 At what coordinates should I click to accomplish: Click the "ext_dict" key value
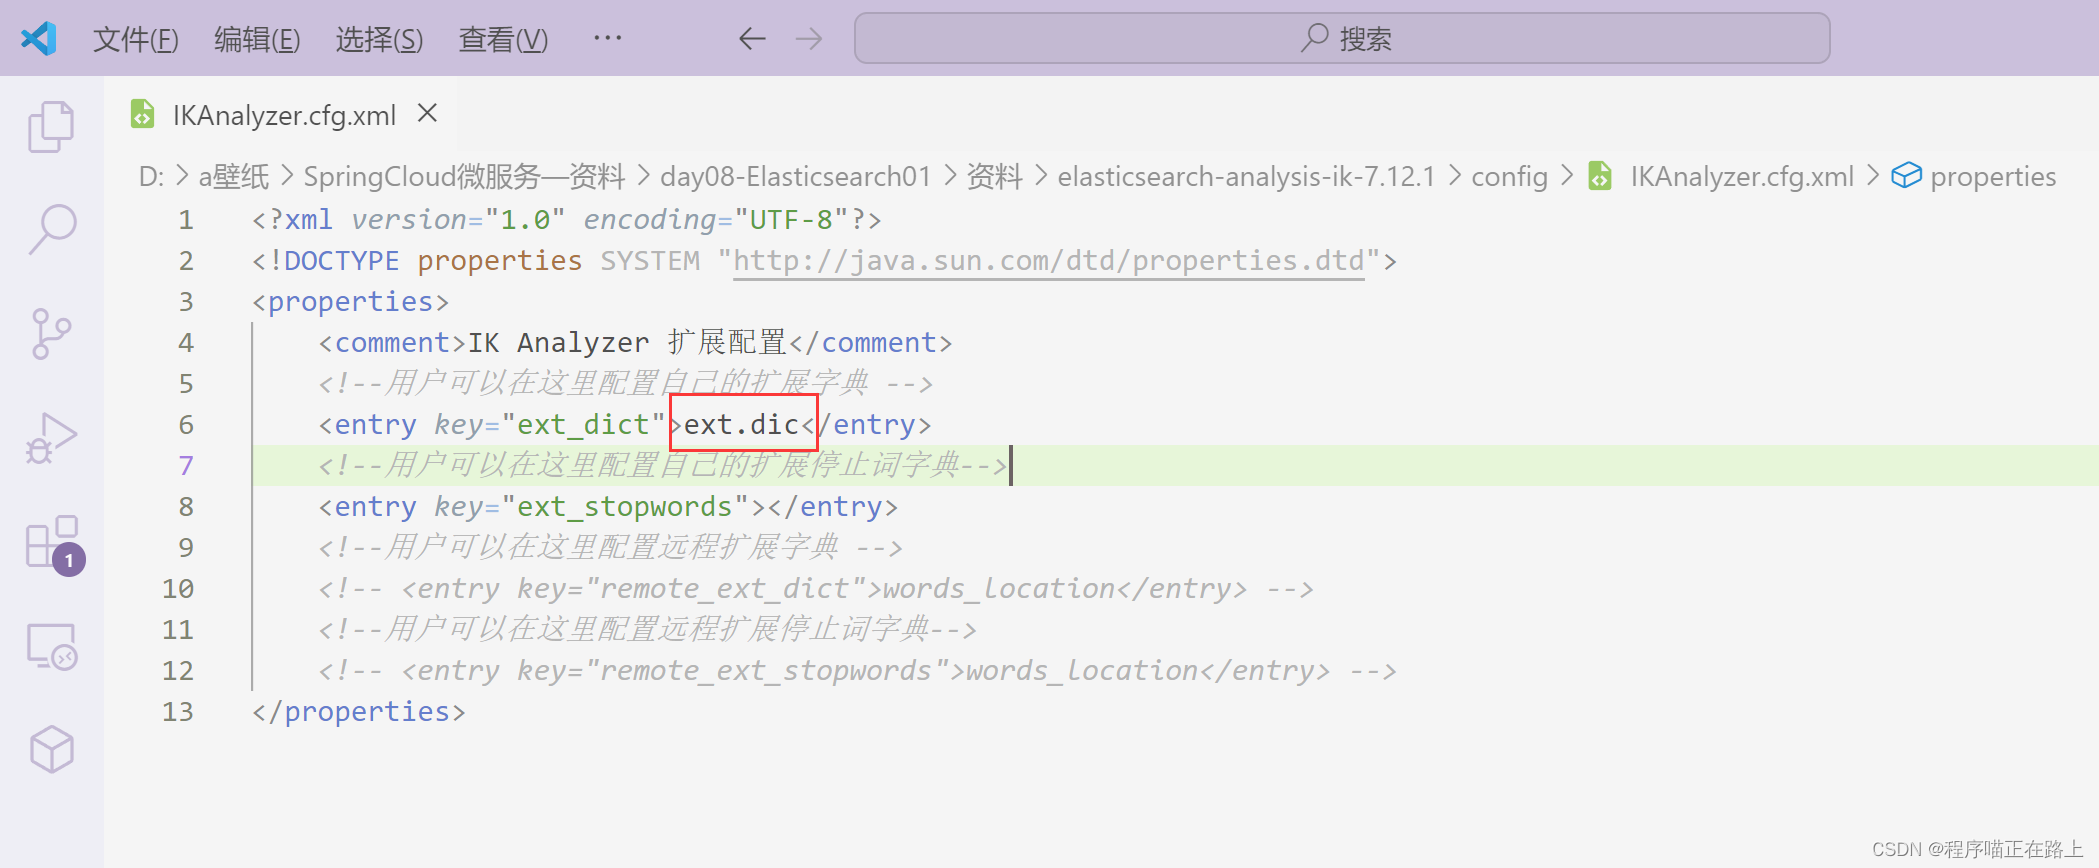[x=584, y=425]
